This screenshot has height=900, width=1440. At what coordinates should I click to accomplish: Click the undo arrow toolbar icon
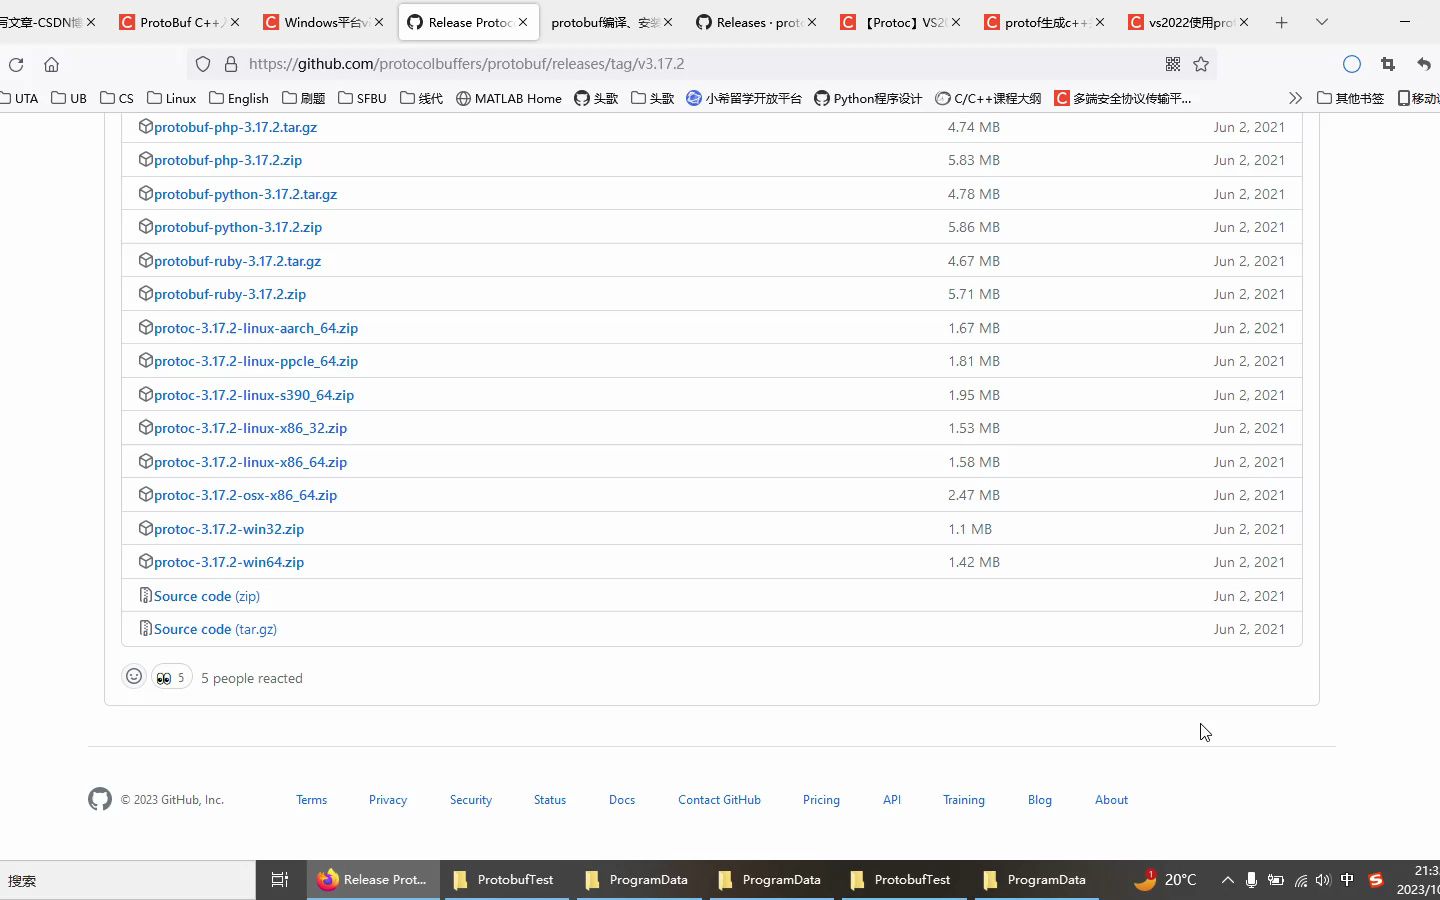[1424, 64]
